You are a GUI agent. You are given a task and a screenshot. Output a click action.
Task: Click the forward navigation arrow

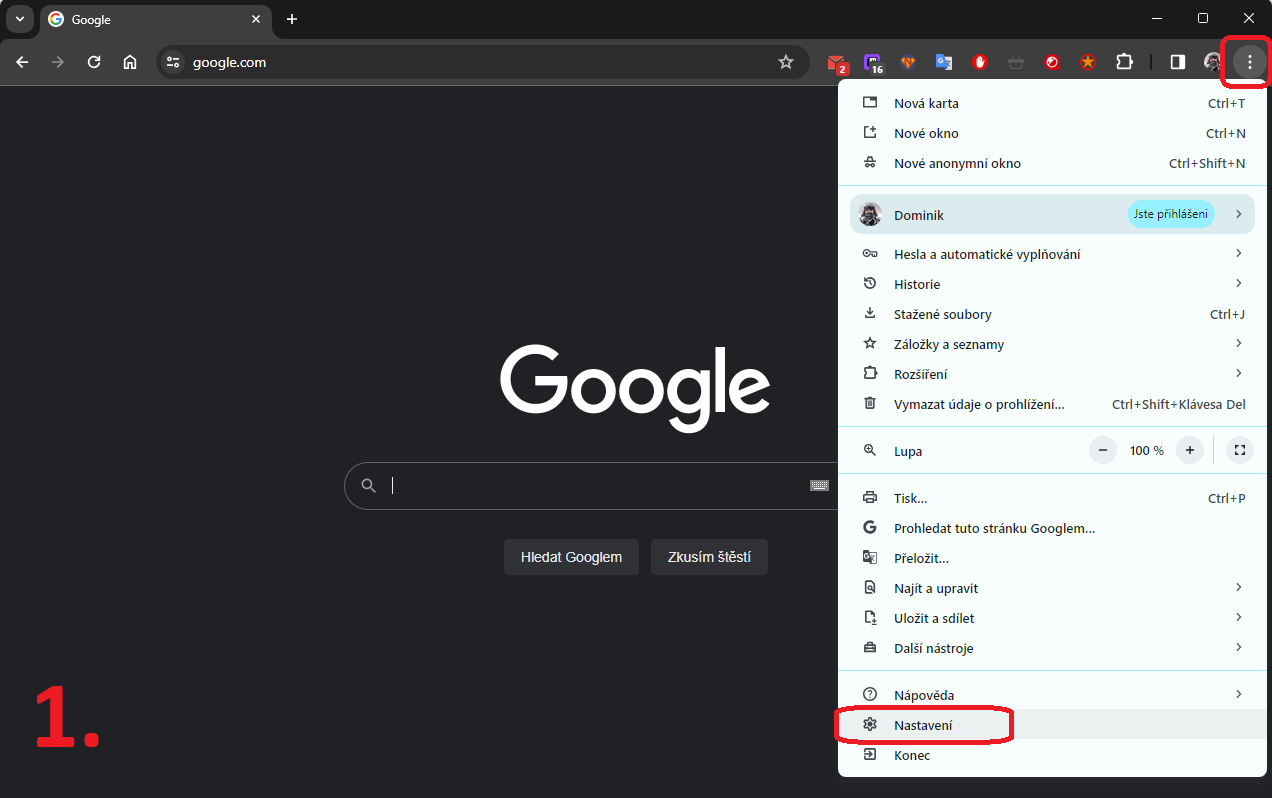coord(58,62)
